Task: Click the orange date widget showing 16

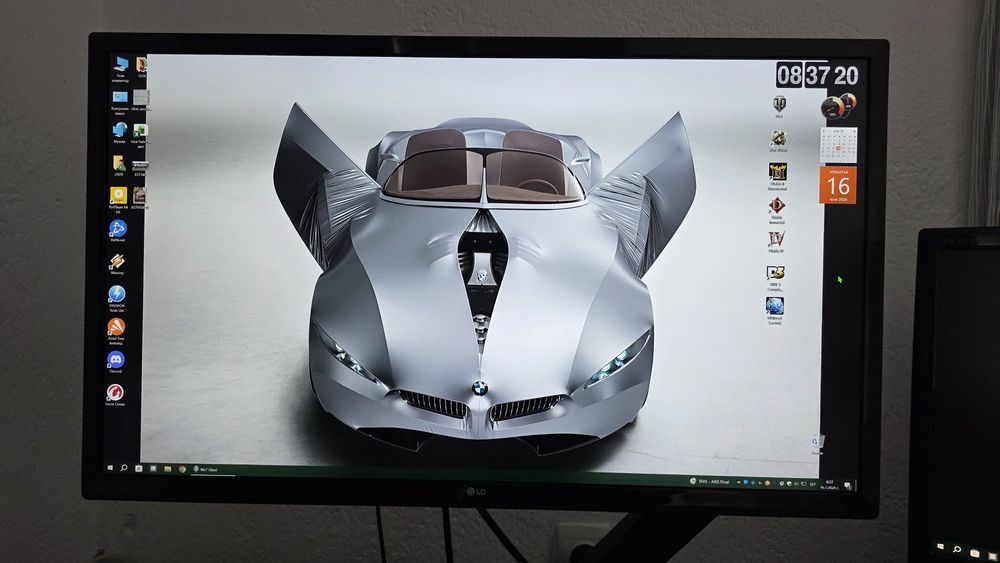Action: point(838,185)
